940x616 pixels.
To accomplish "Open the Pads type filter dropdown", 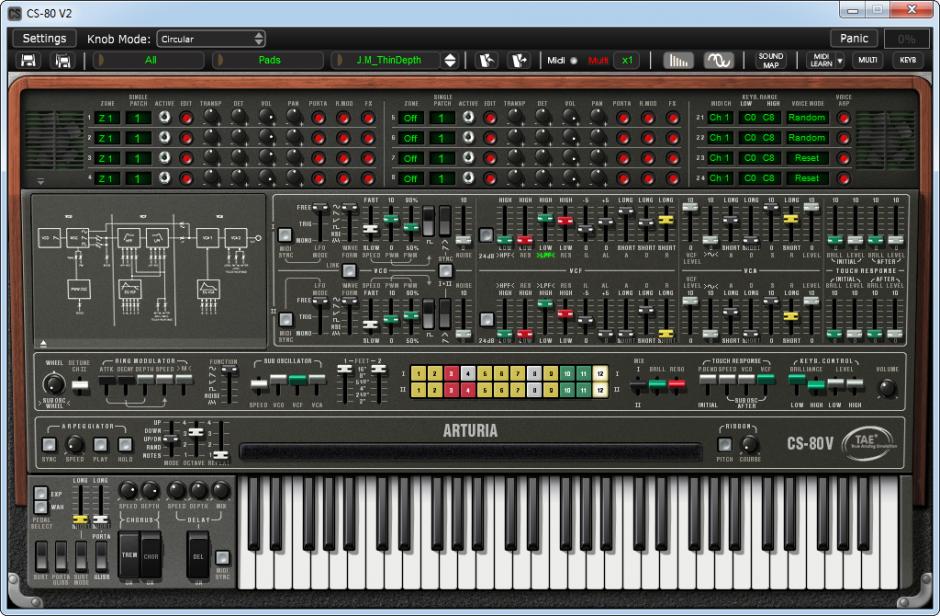I will pyautogui.click(x=269, y=60).
